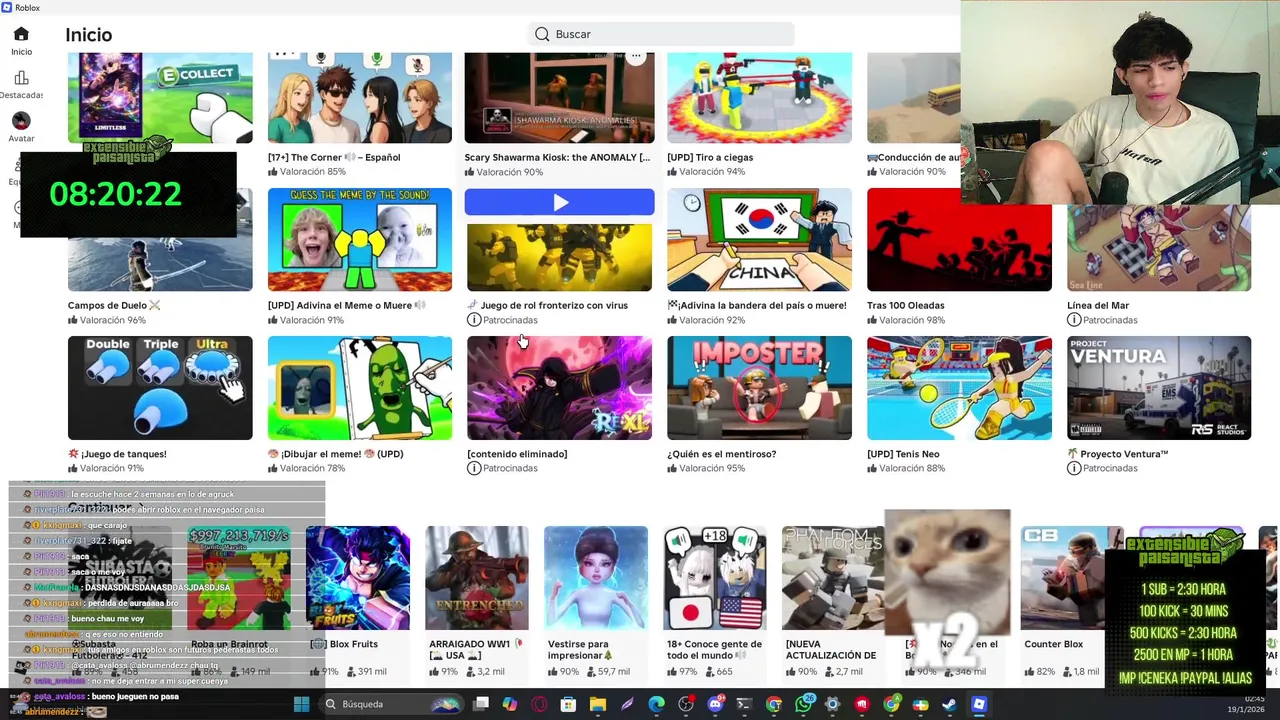Open Discord from the taskbar
Screen dimensions: 1280x720
click(715, 704)
